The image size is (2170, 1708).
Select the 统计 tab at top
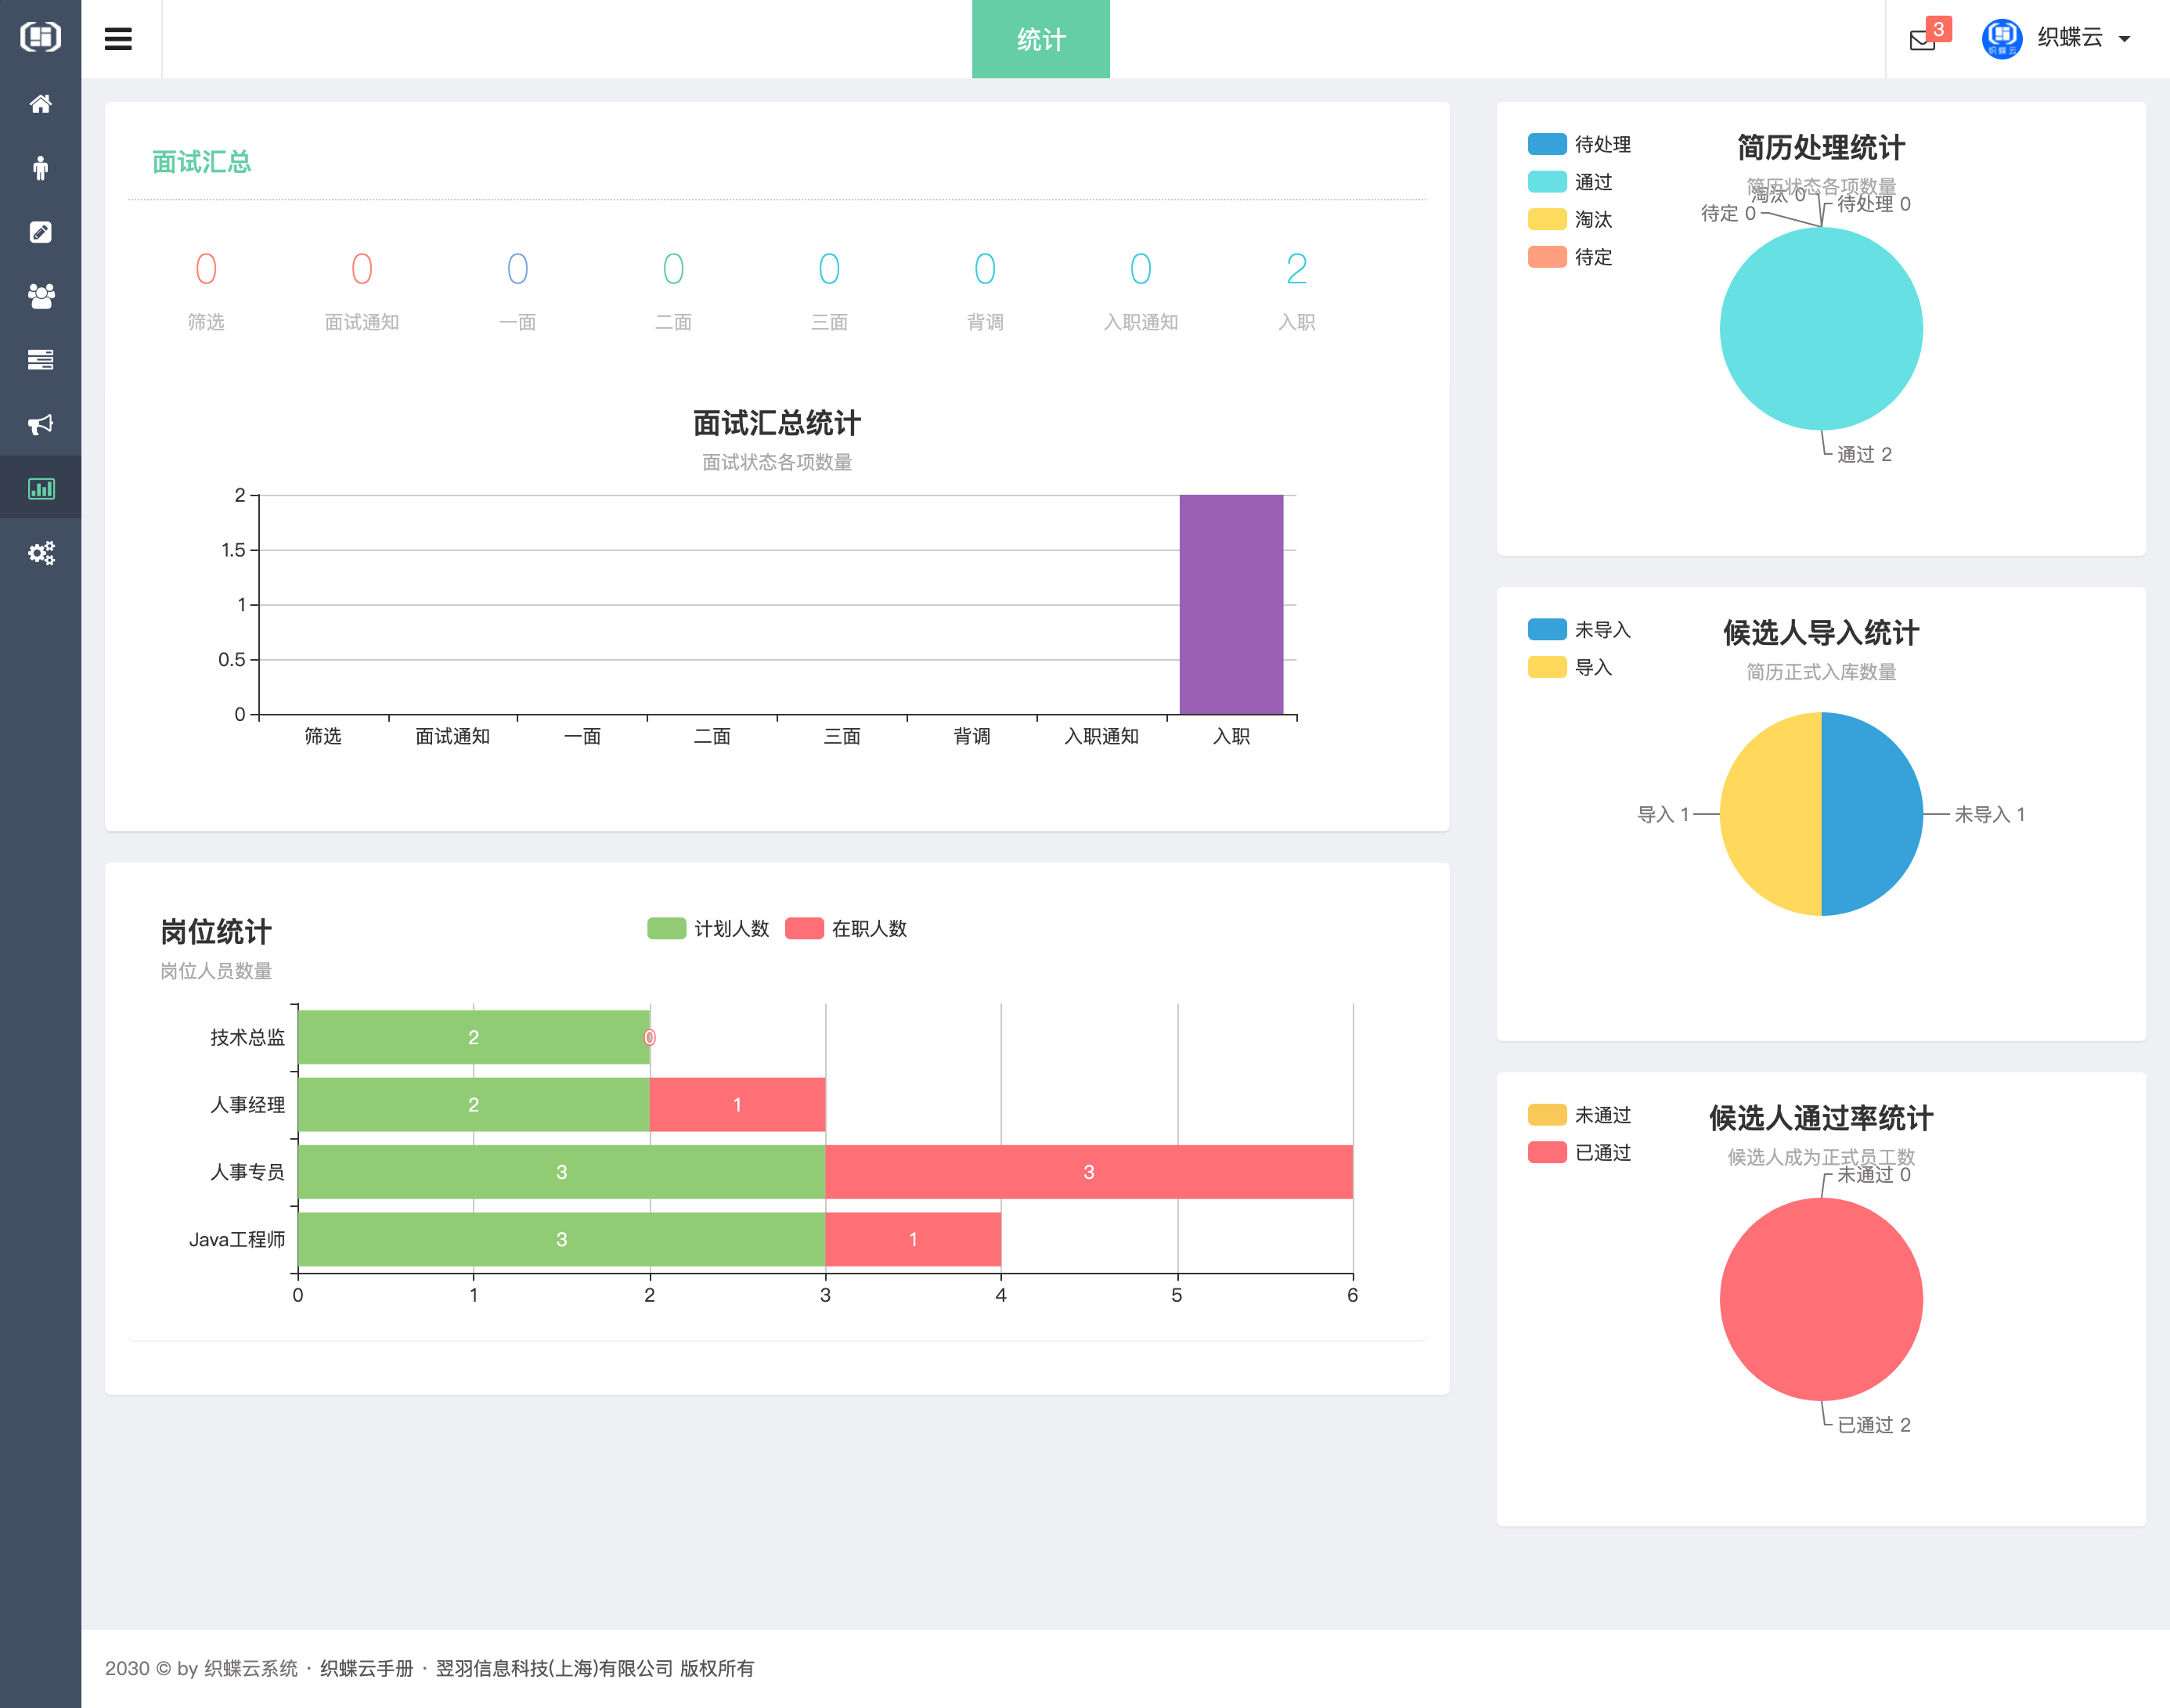(x=1040, y=39)
